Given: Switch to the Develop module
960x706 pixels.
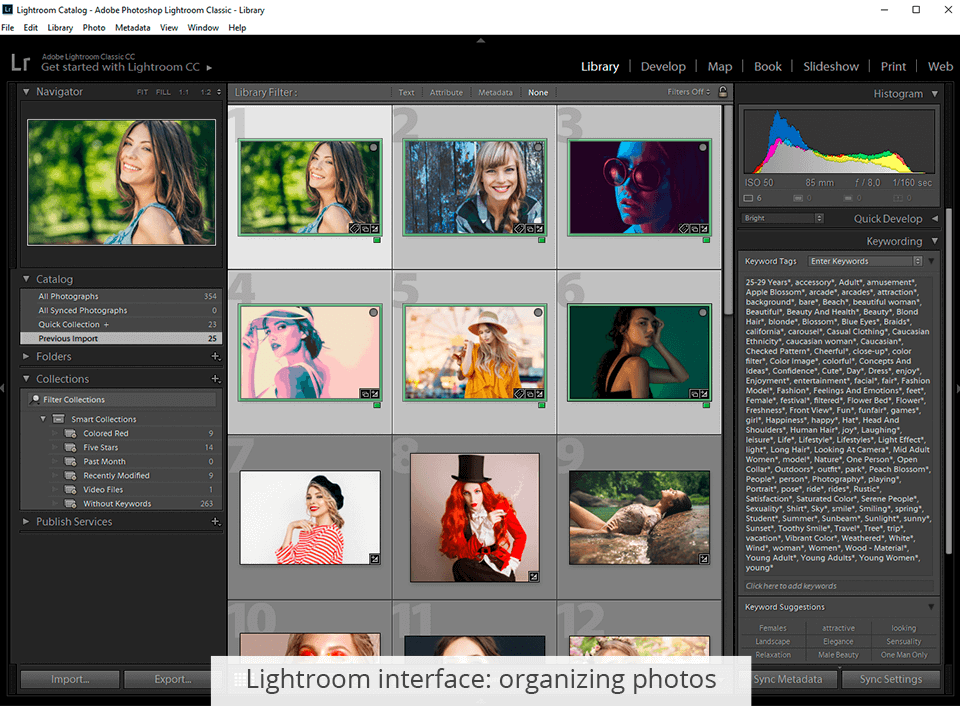Looking at the screenshot, I should pyautogui.click(x=663, y=67).
